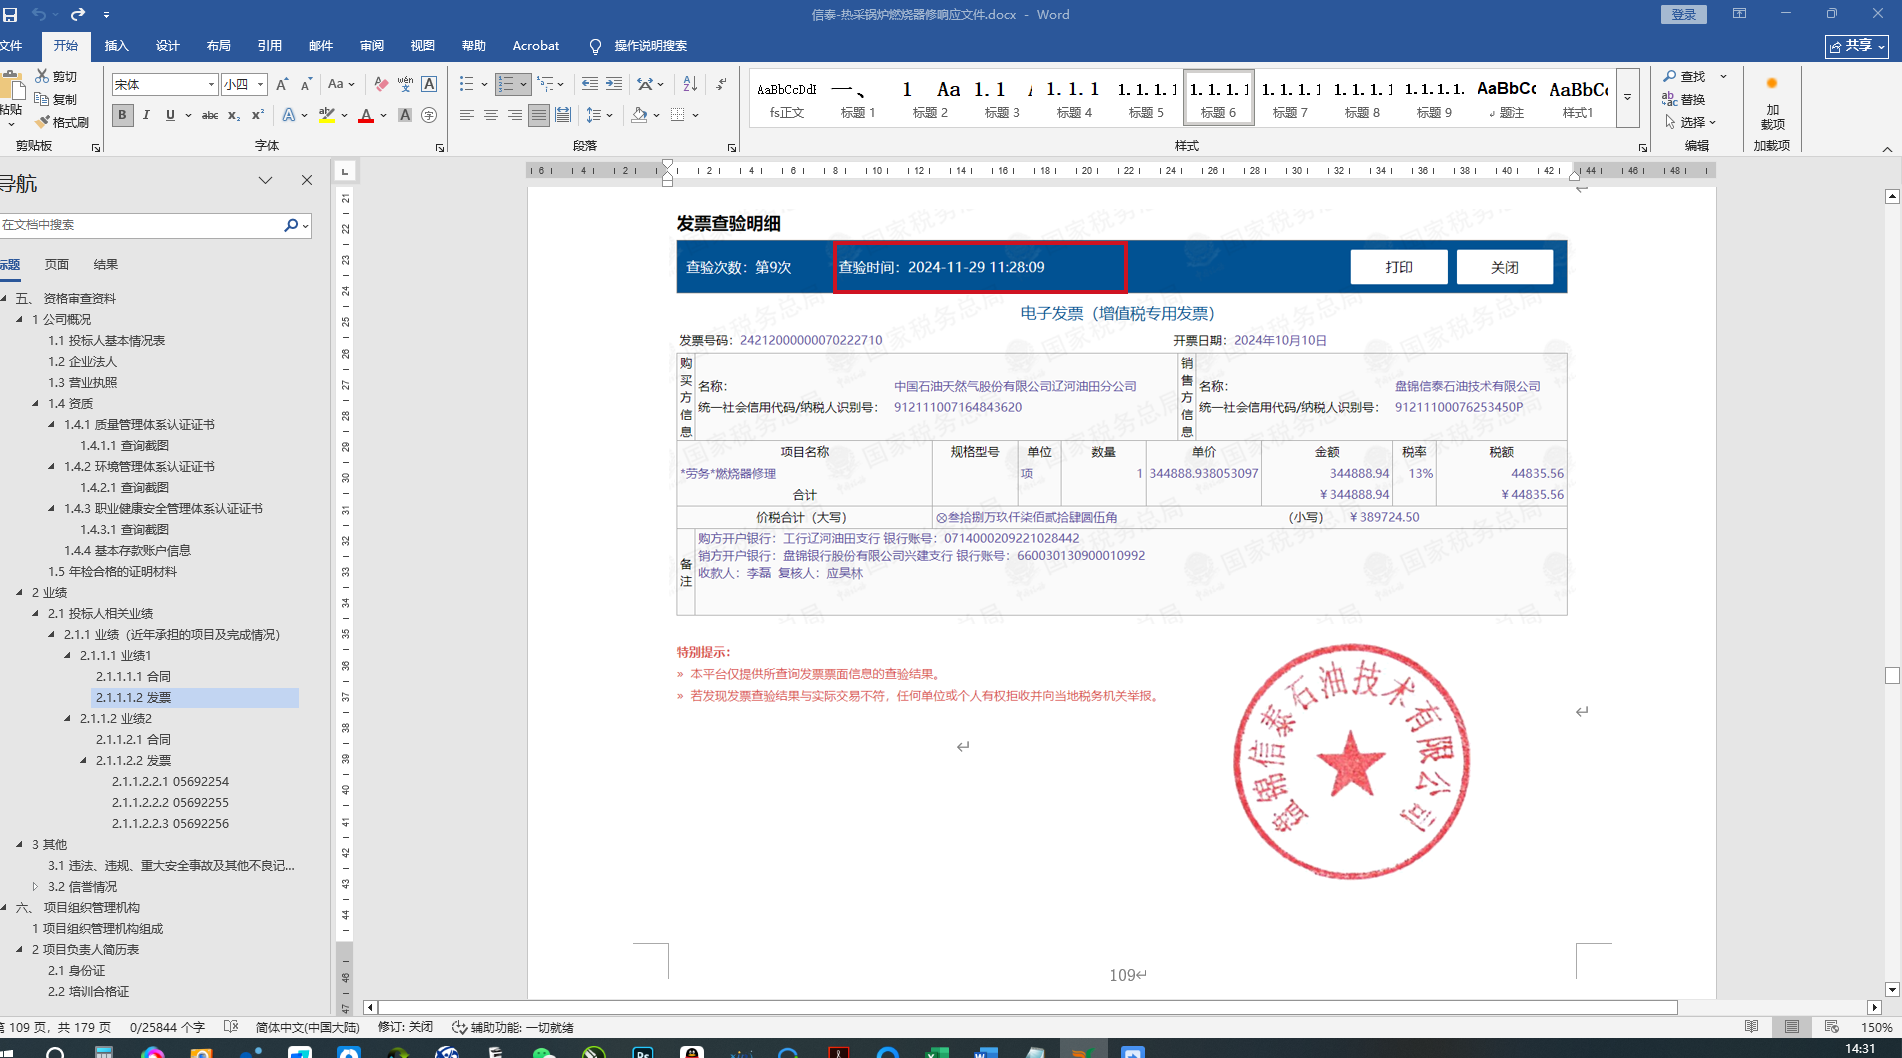Viewport: 1902px width, 1058px height.
Task: Toggle Strikethrough formatting
Action: pos(210,115)
